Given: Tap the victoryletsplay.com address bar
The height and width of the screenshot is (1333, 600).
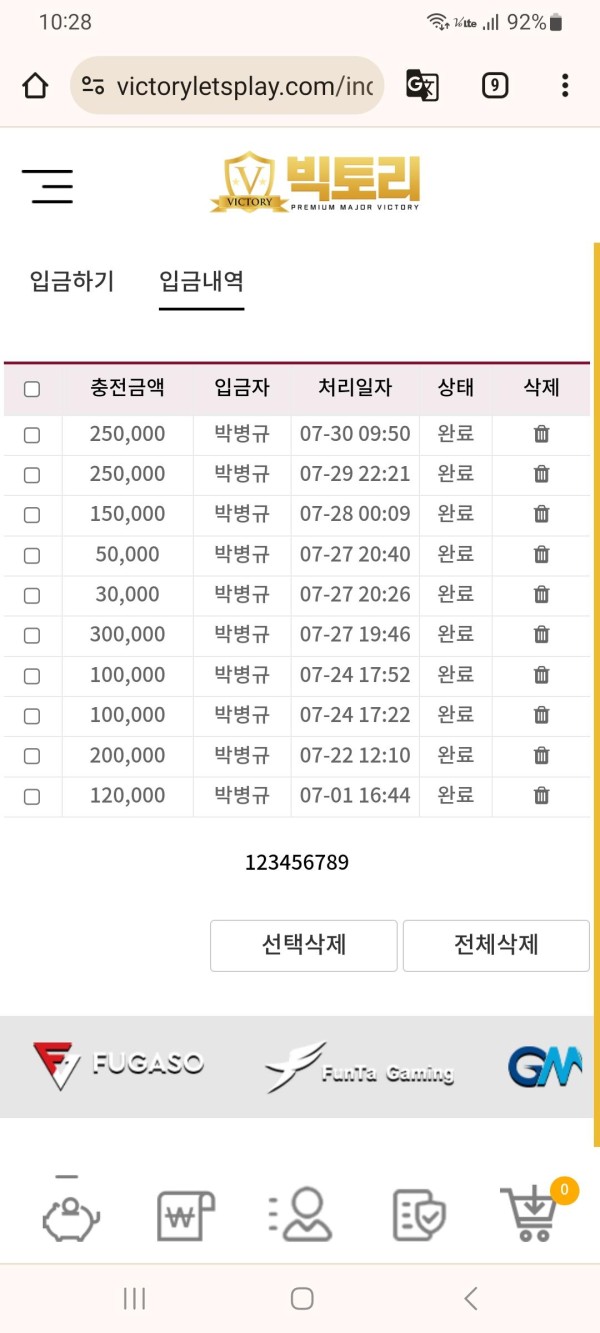Looking at the screenshot, I should click(227, 86).
